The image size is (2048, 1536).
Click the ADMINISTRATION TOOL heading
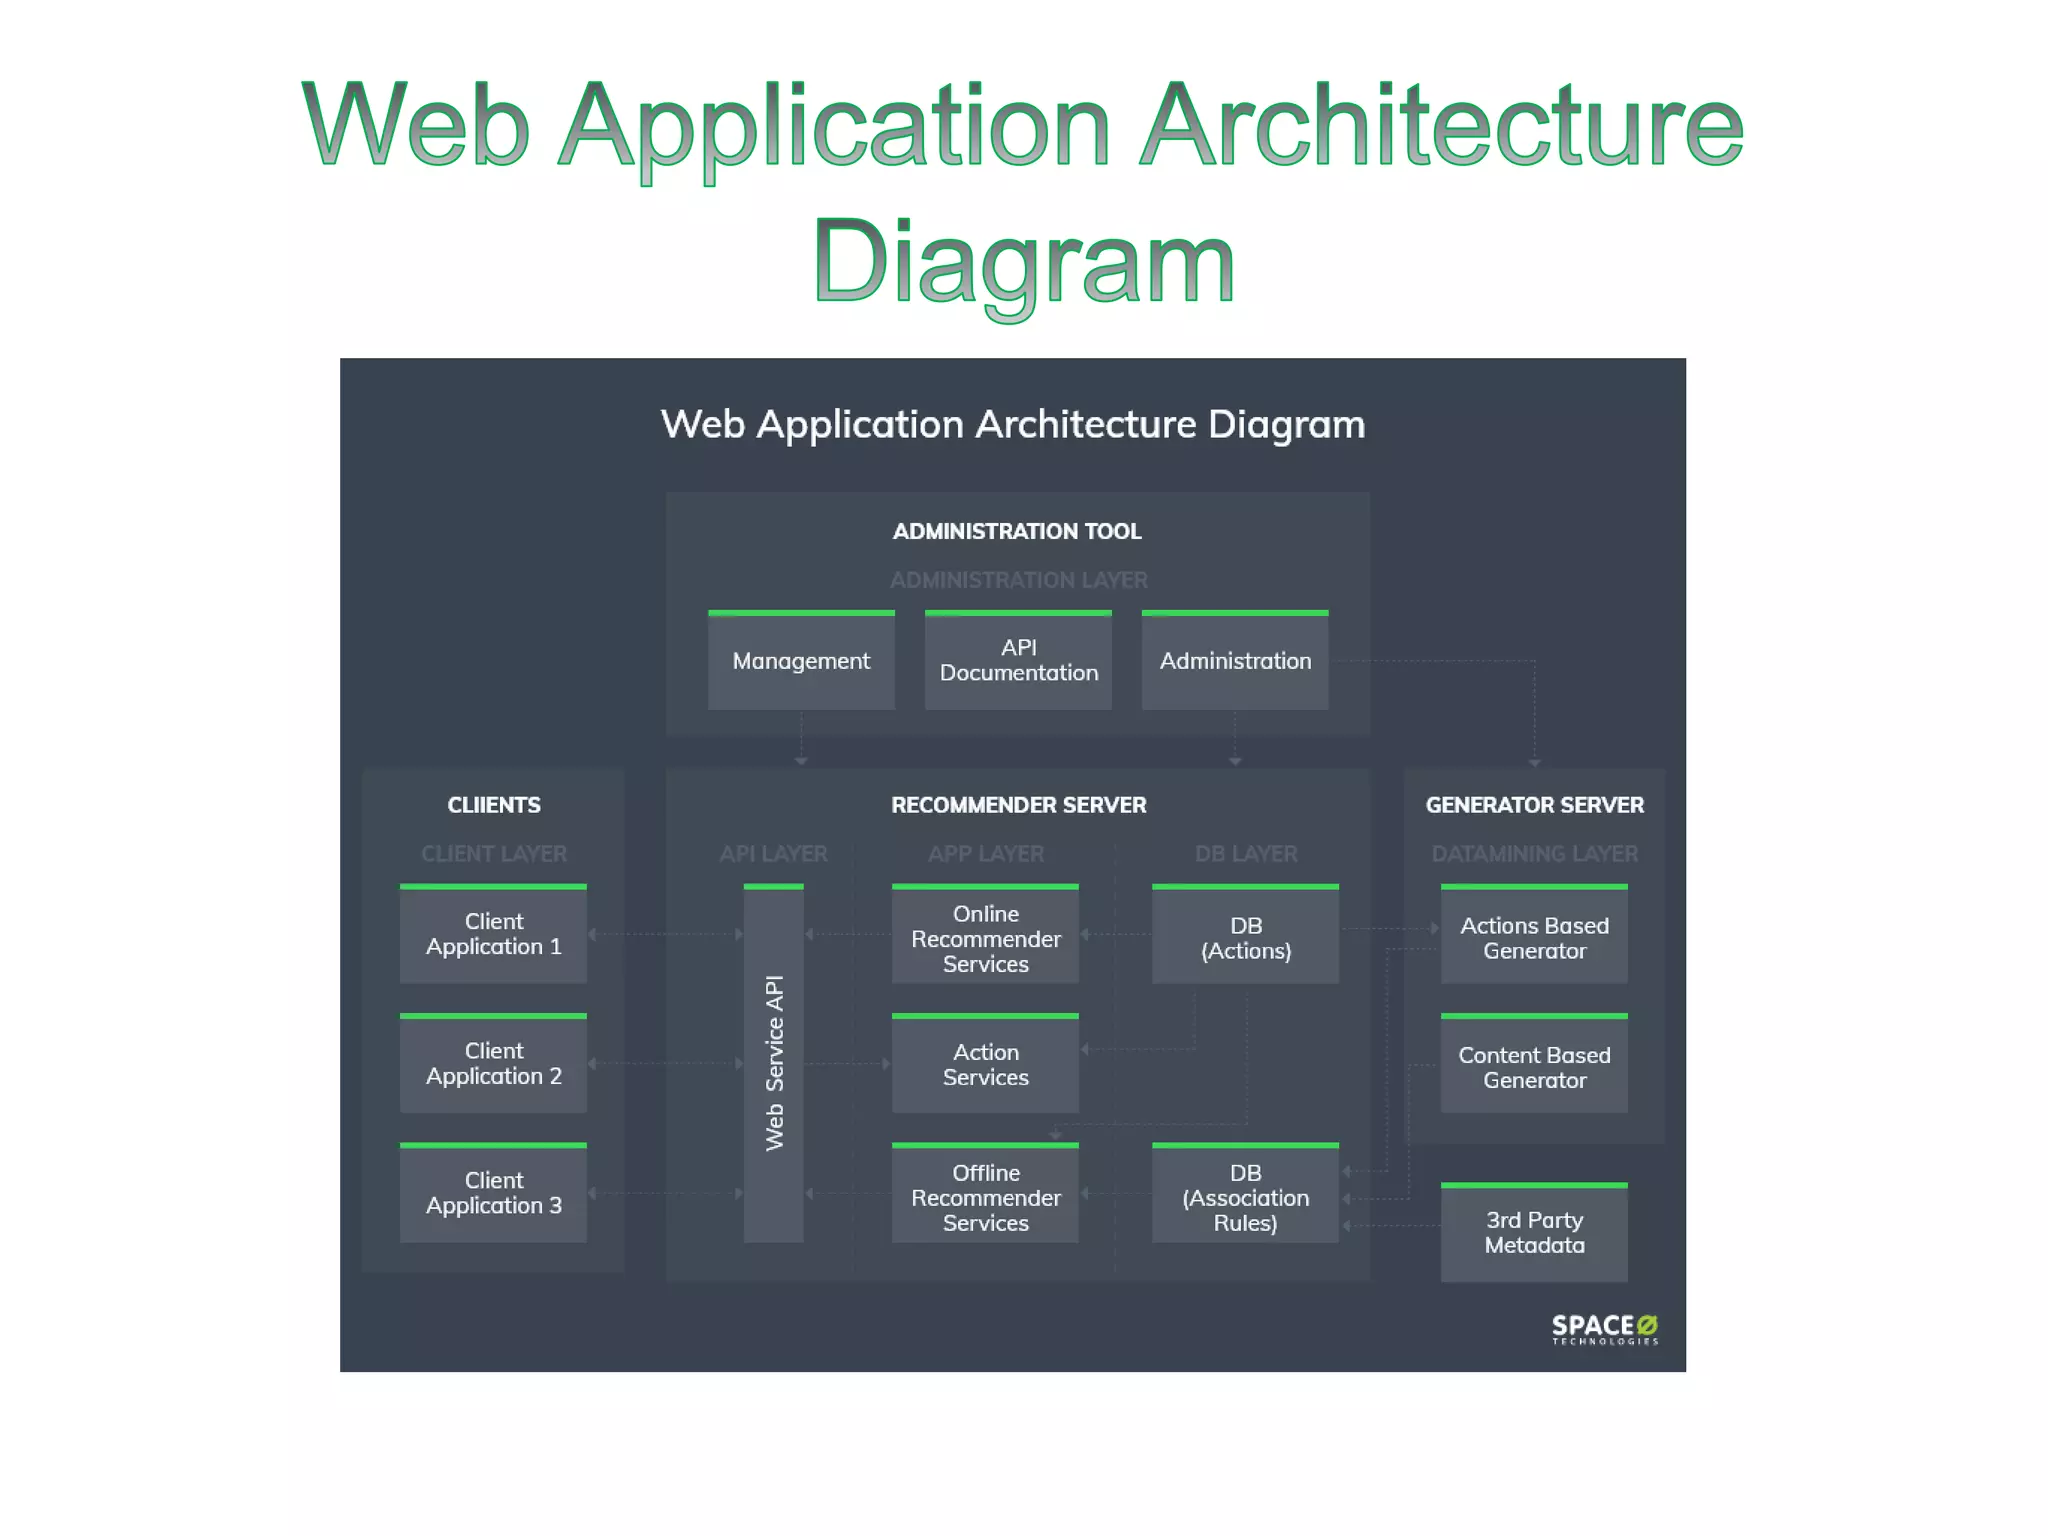(1016, 531)
